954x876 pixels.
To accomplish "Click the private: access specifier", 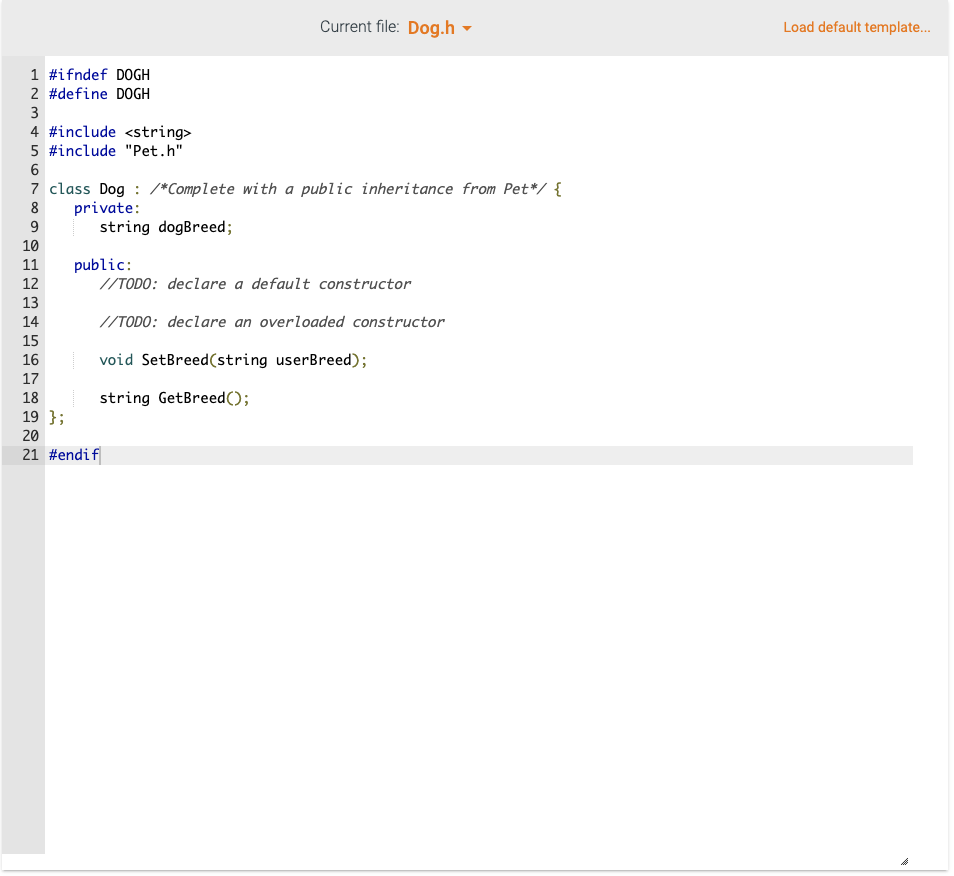I will point(104,207).
